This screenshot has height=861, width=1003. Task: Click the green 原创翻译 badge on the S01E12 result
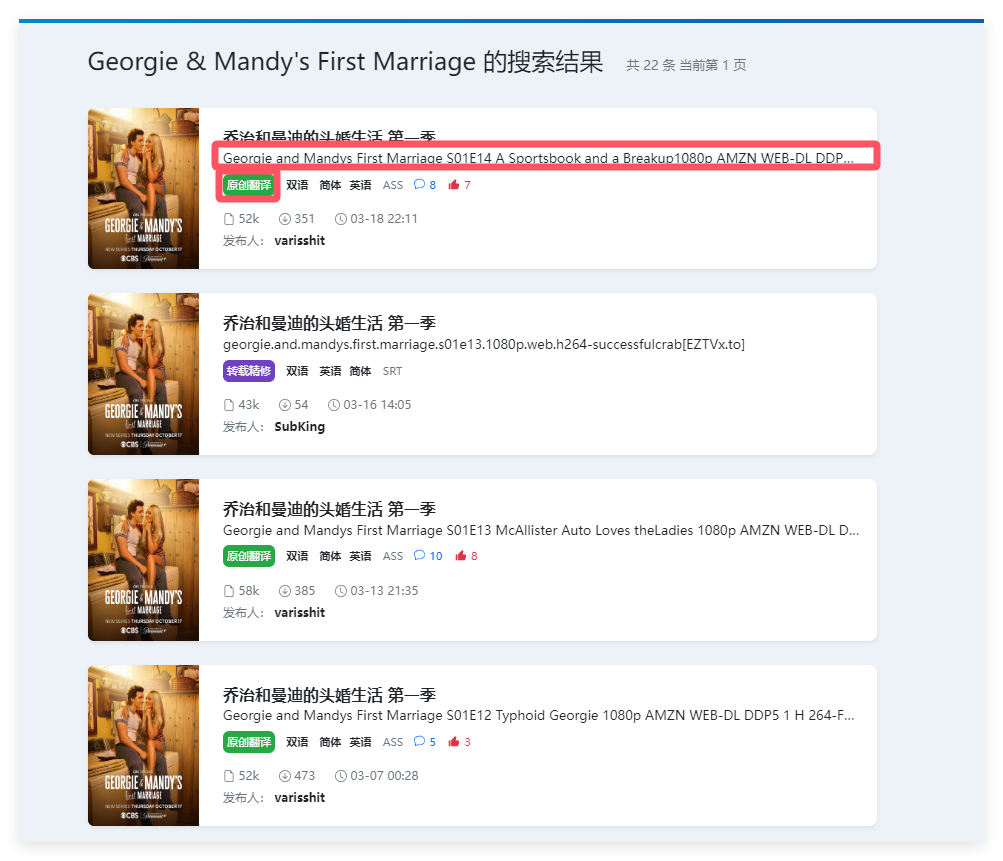pyautogui.click(x=249, y=742)
